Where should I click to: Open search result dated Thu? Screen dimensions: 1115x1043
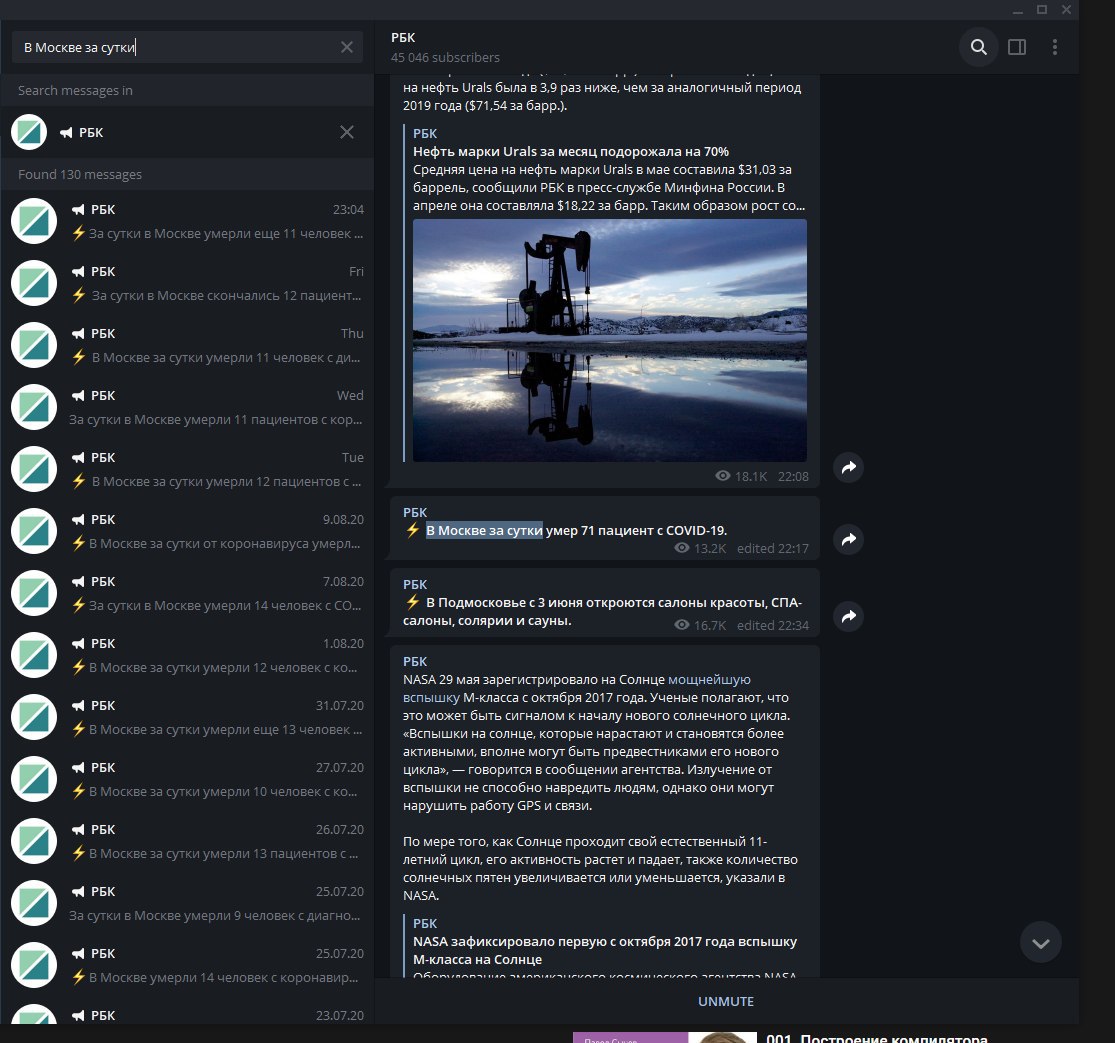click(187, 345)
